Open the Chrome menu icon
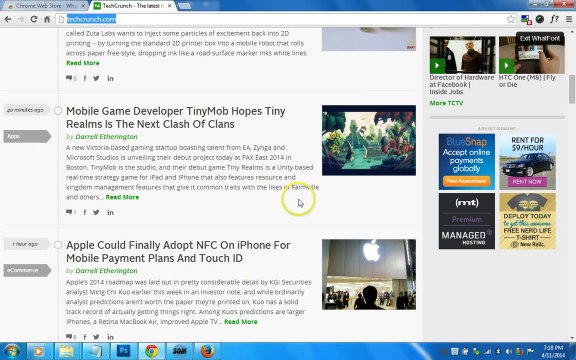The height and width of the screenshot is (360, 576). tap(569, 19)
